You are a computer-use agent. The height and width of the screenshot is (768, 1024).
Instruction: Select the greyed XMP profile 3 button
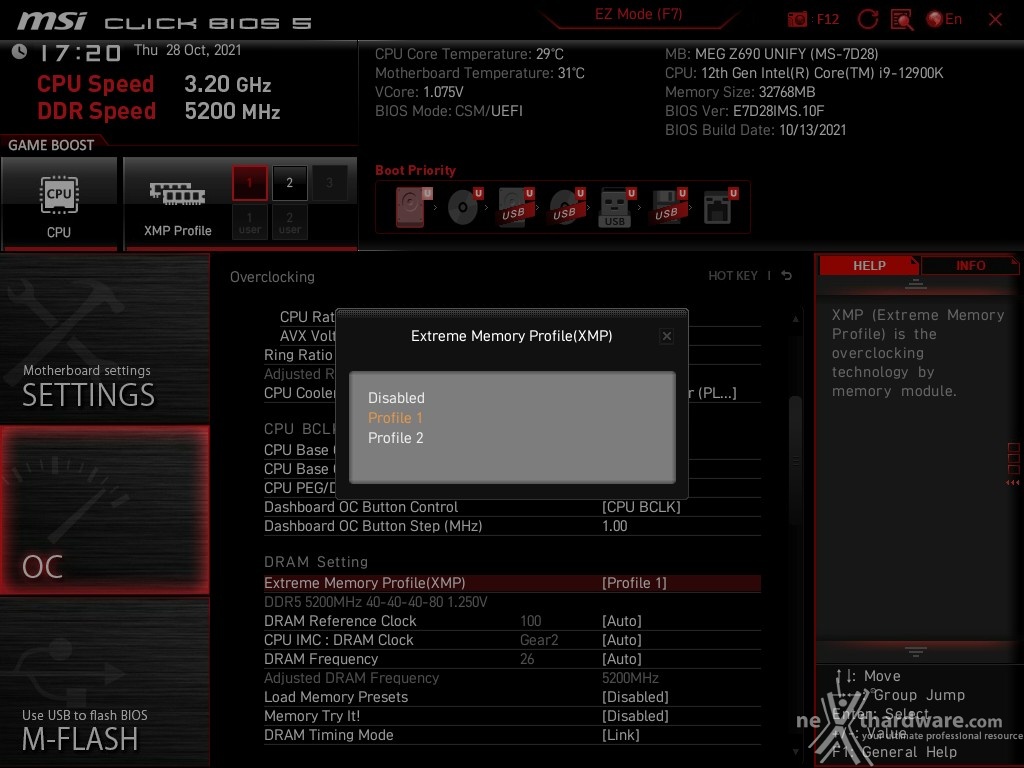[329, 183]
